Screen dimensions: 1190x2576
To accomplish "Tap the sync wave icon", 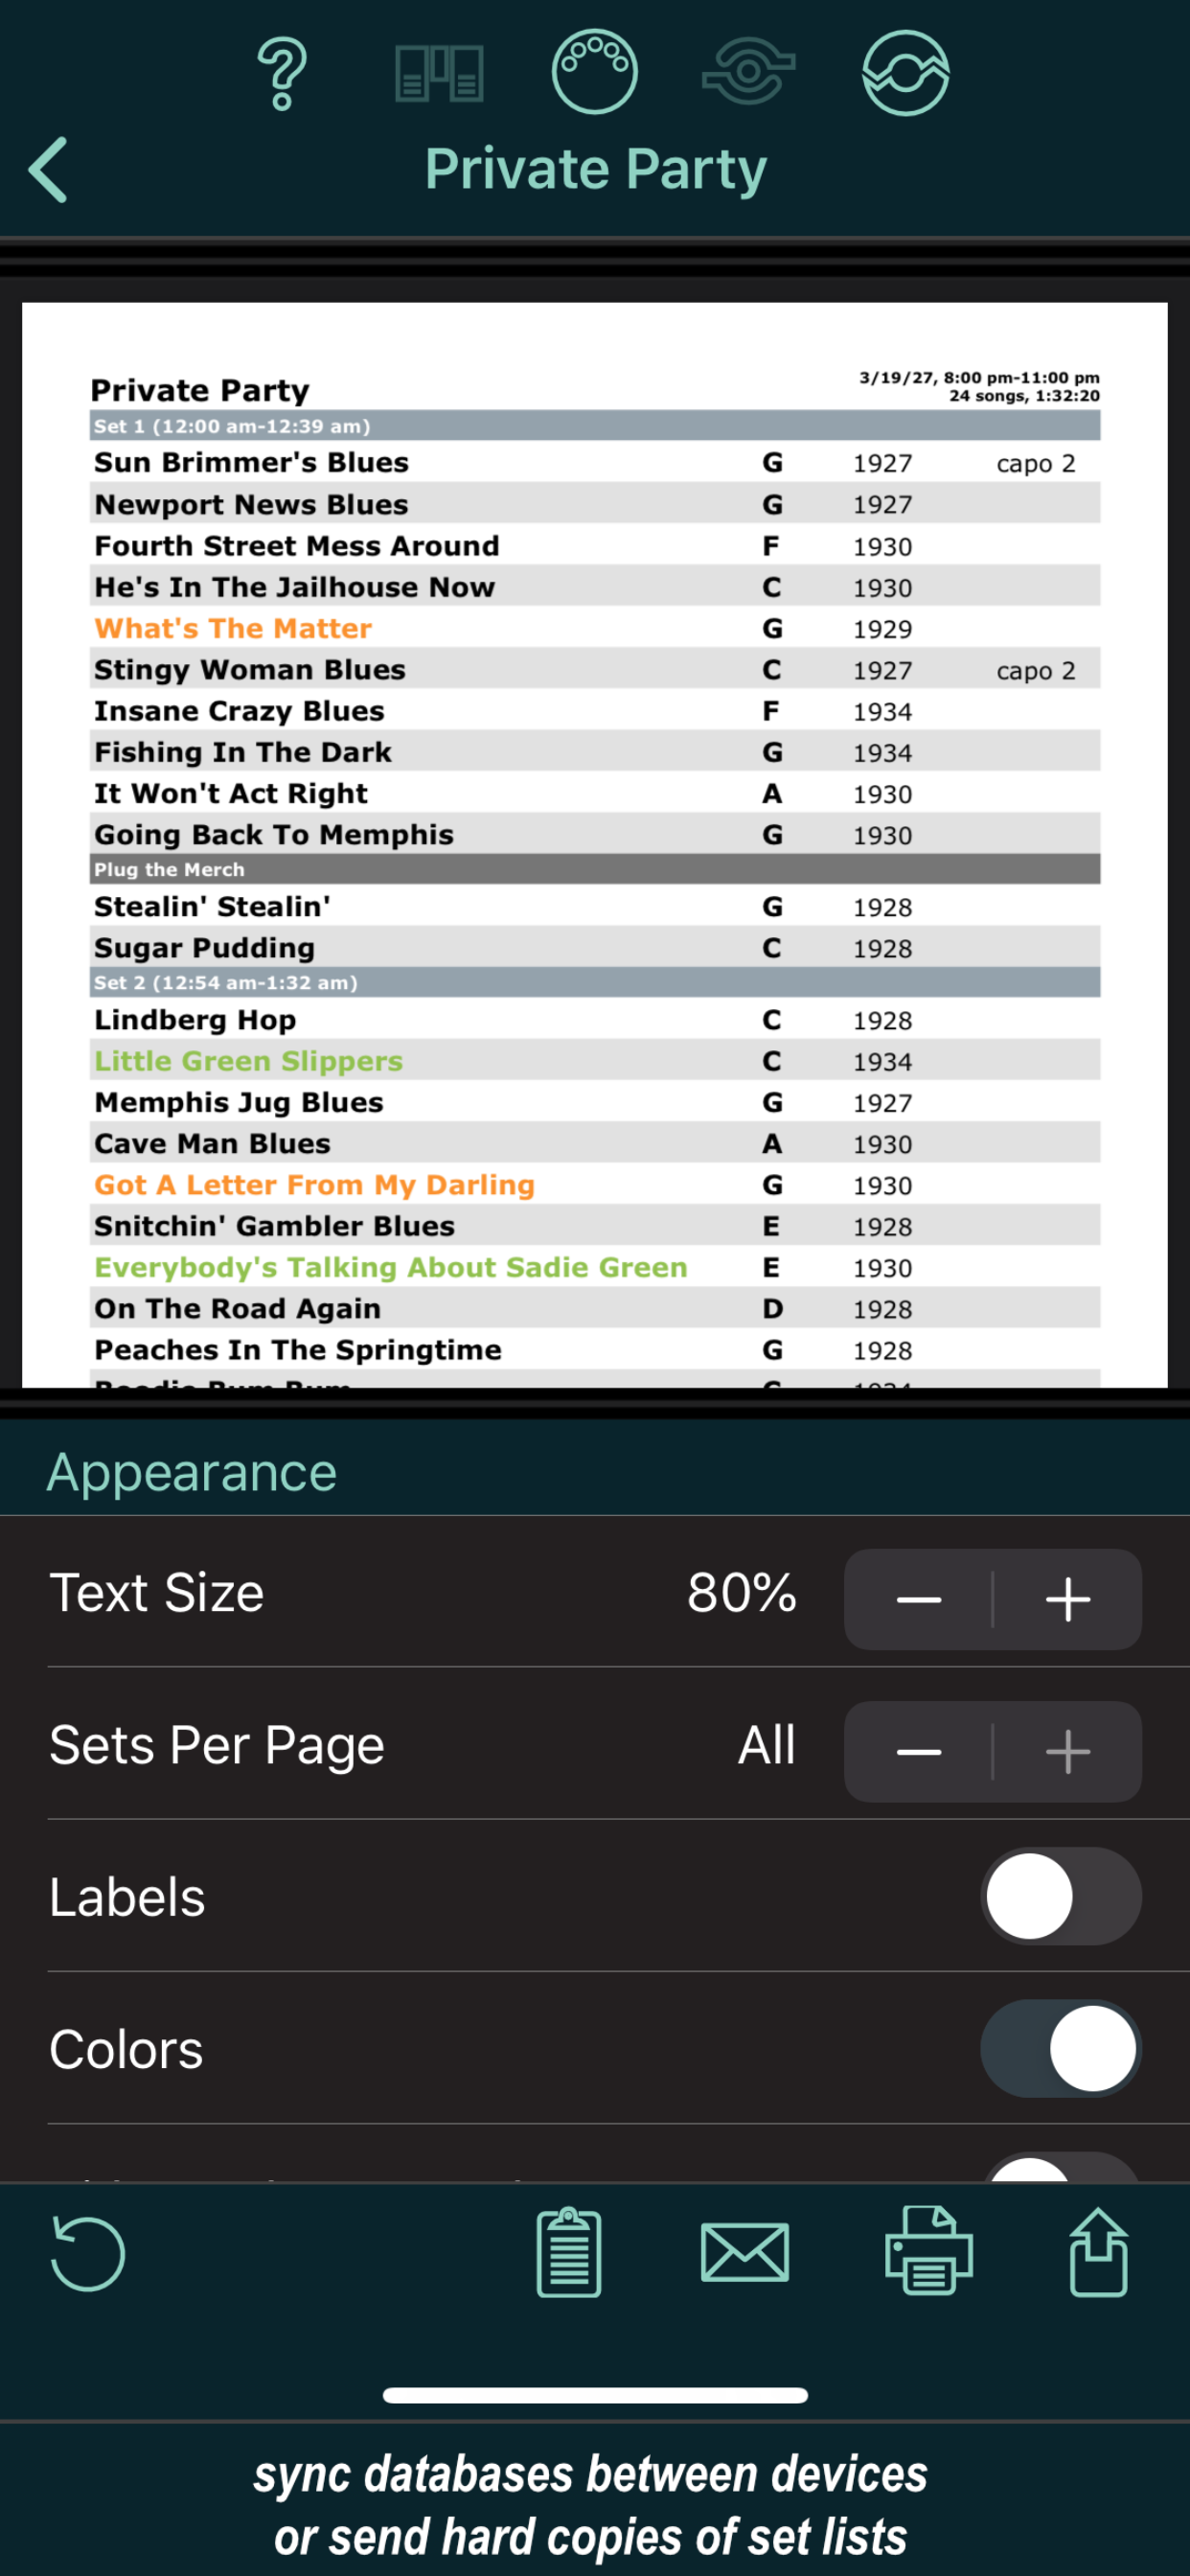I will click(905, 73).
